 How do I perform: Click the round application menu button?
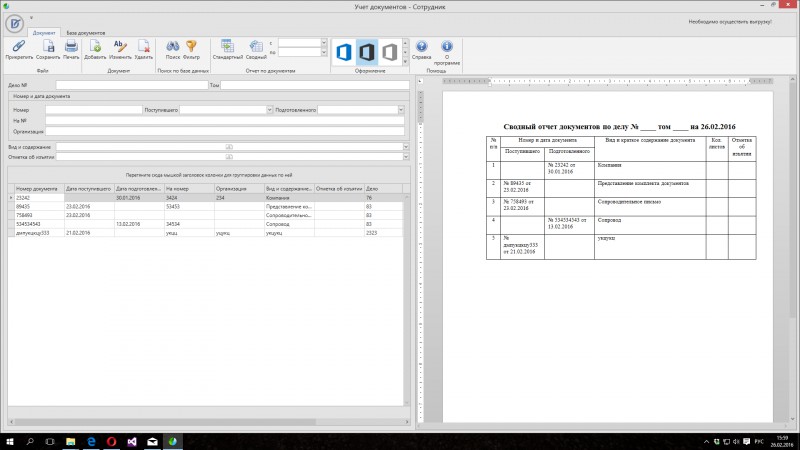(15, 23)
